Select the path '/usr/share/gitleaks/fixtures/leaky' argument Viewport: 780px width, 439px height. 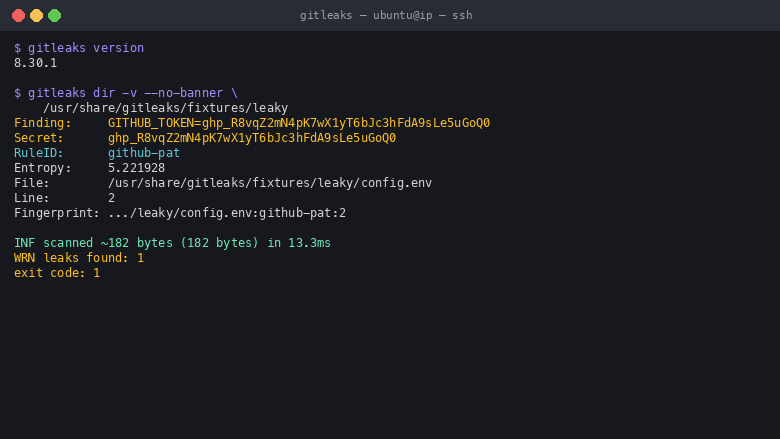(x=166, y=108)
